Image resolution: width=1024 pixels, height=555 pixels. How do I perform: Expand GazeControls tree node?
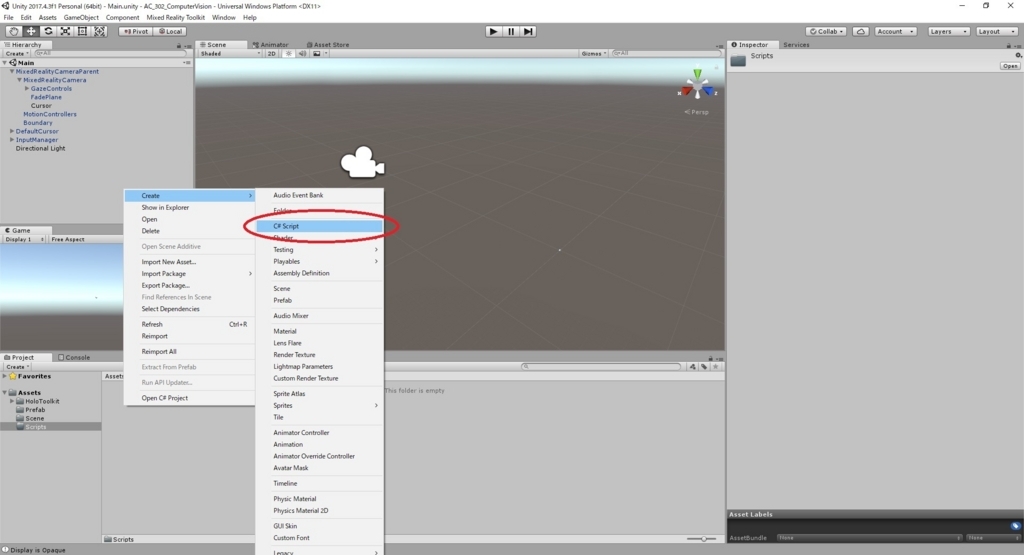pos(27,88)
